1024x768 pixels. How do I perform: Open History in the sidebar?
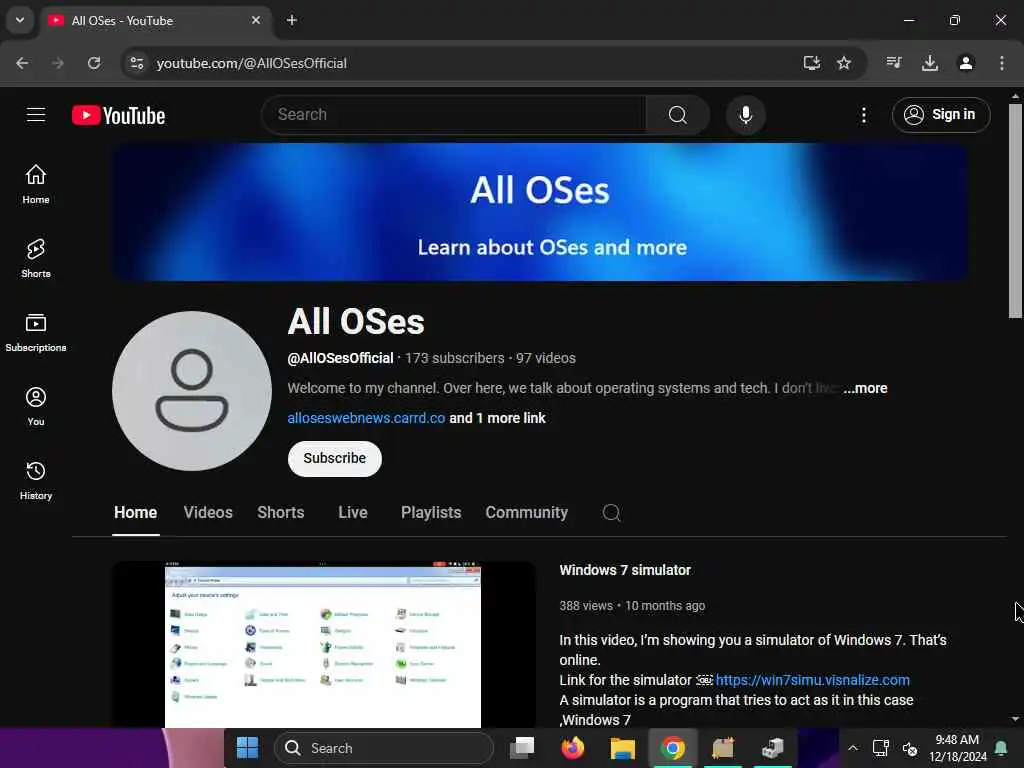click(36, 480)
